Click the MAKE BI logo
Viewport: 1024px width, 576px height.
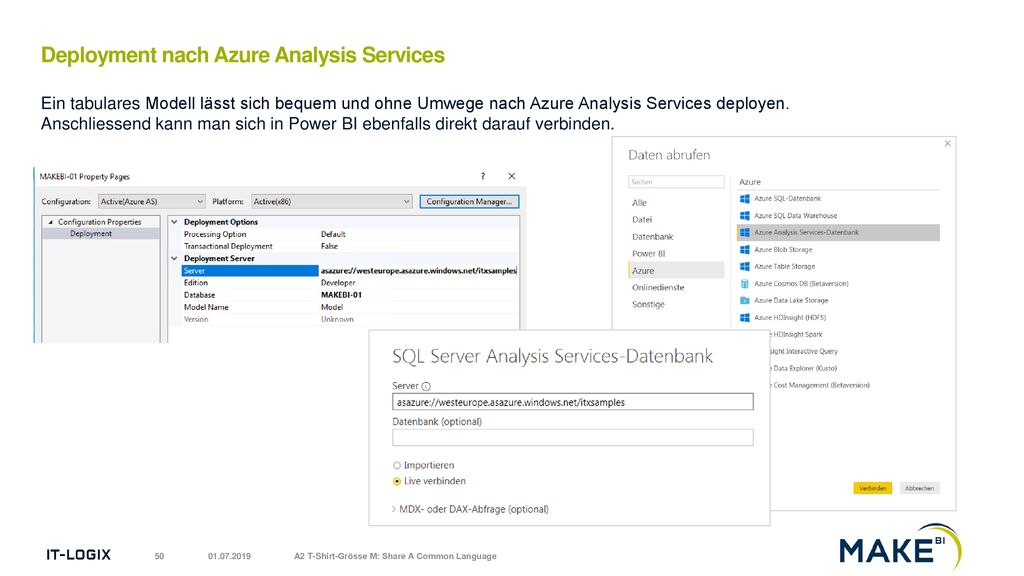click(900, 548)
